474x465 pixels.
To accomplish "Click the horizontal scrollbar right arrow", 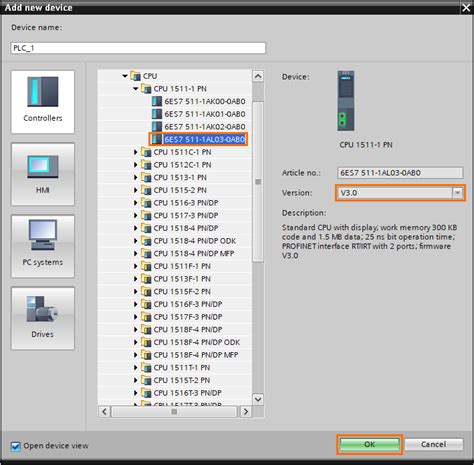I will [x=246, y=412].
